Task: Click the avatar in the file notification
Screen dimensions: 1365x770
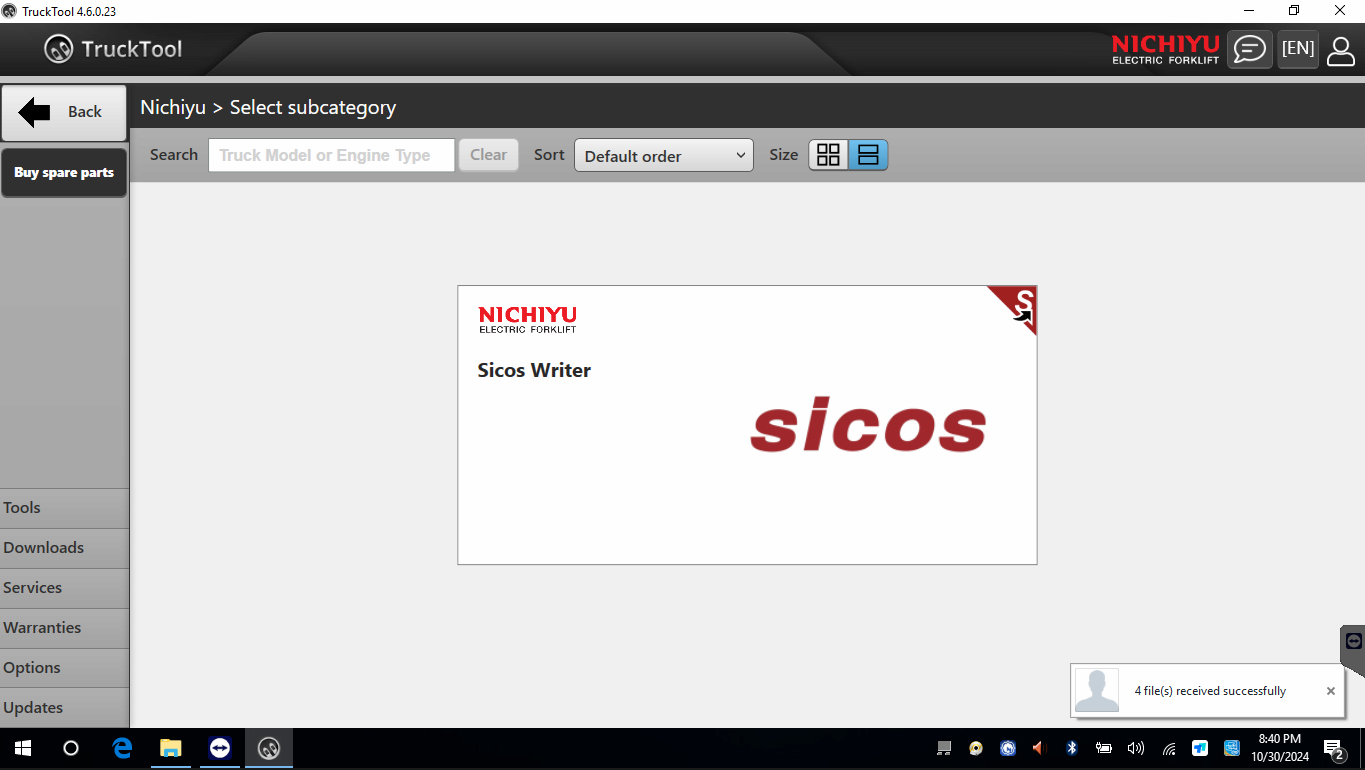Action: coord(1097,691)
